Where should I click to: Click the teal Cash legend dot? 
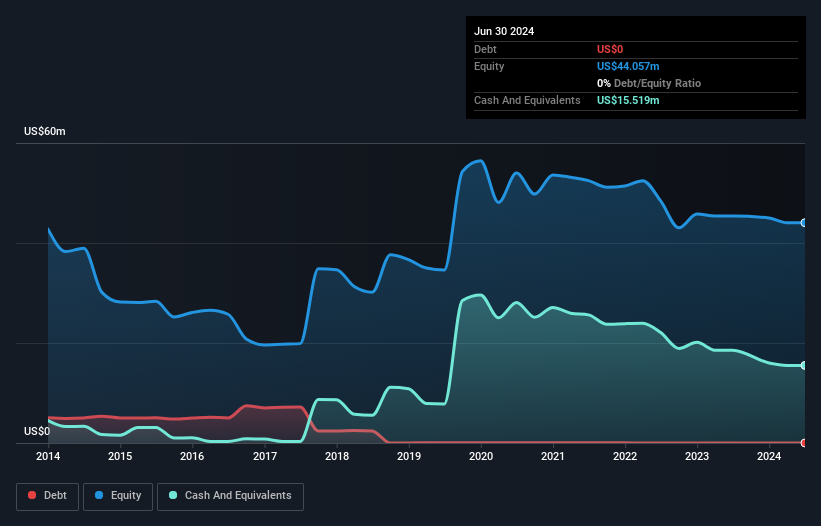(173, 495)
